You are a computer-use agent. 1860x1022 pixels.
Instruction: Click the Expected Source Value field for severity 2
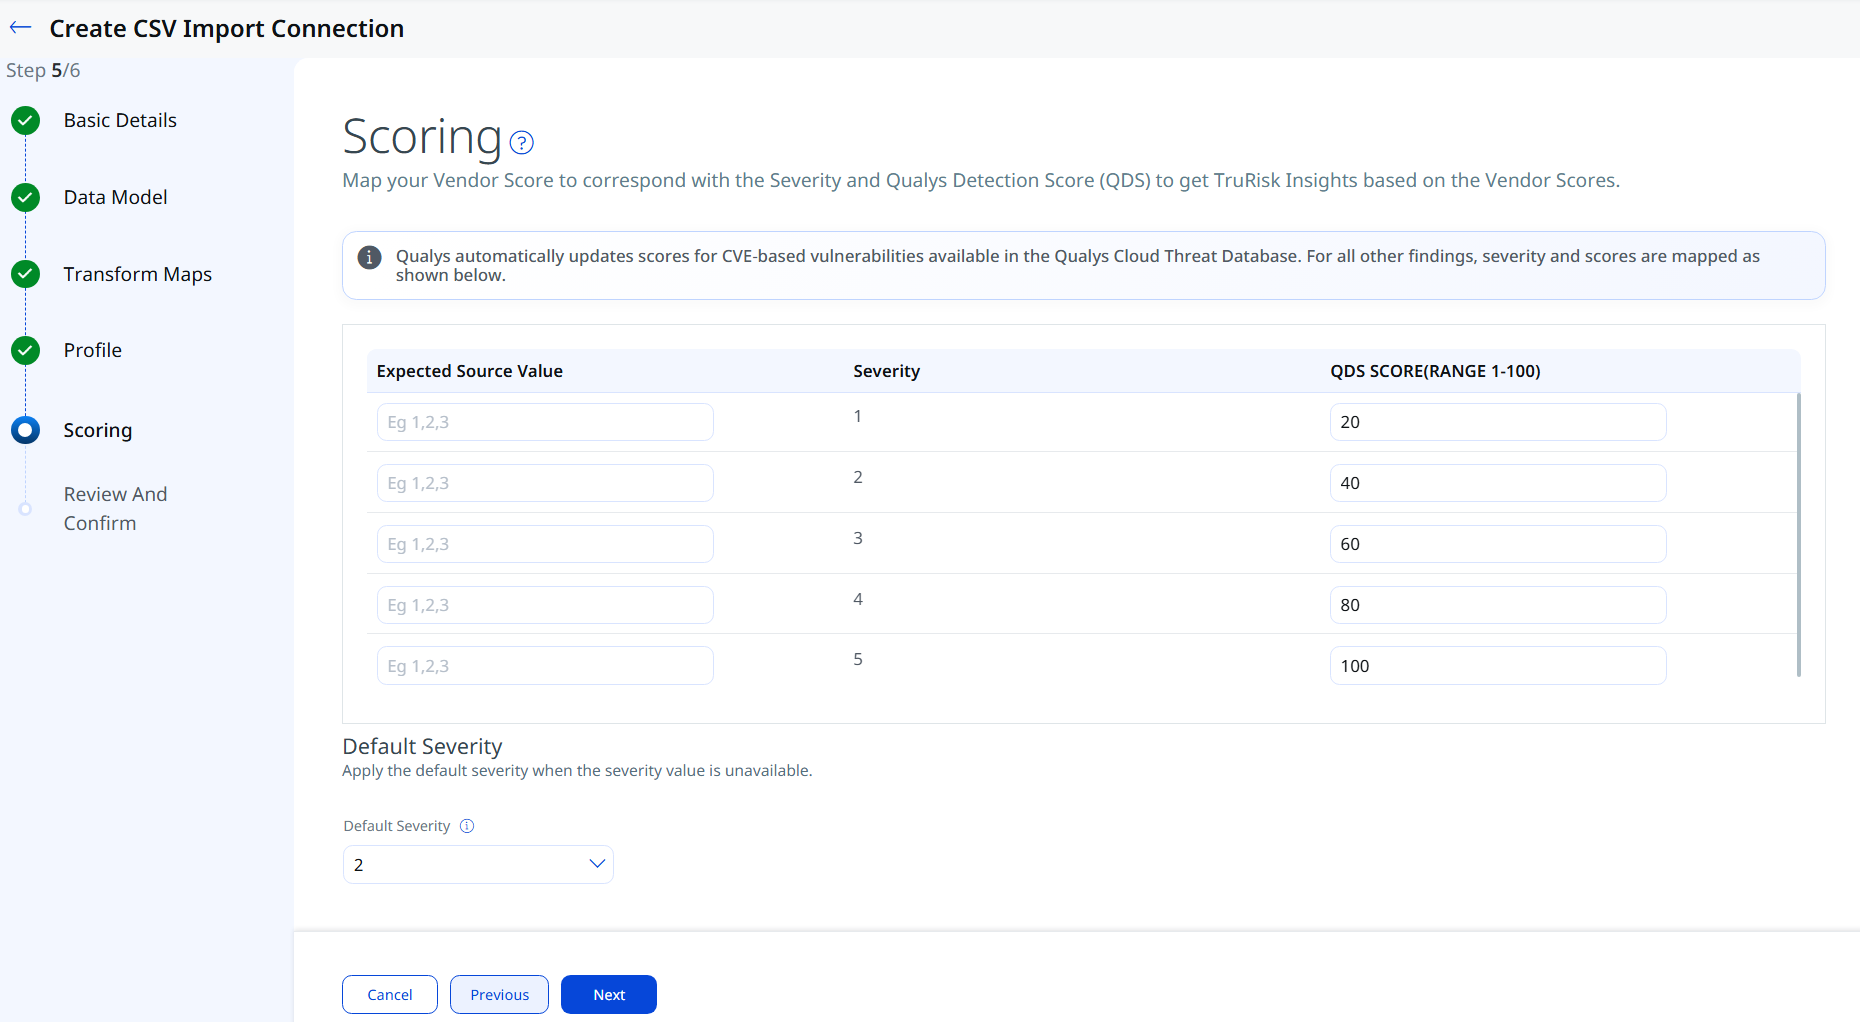(x=545, y=483)
